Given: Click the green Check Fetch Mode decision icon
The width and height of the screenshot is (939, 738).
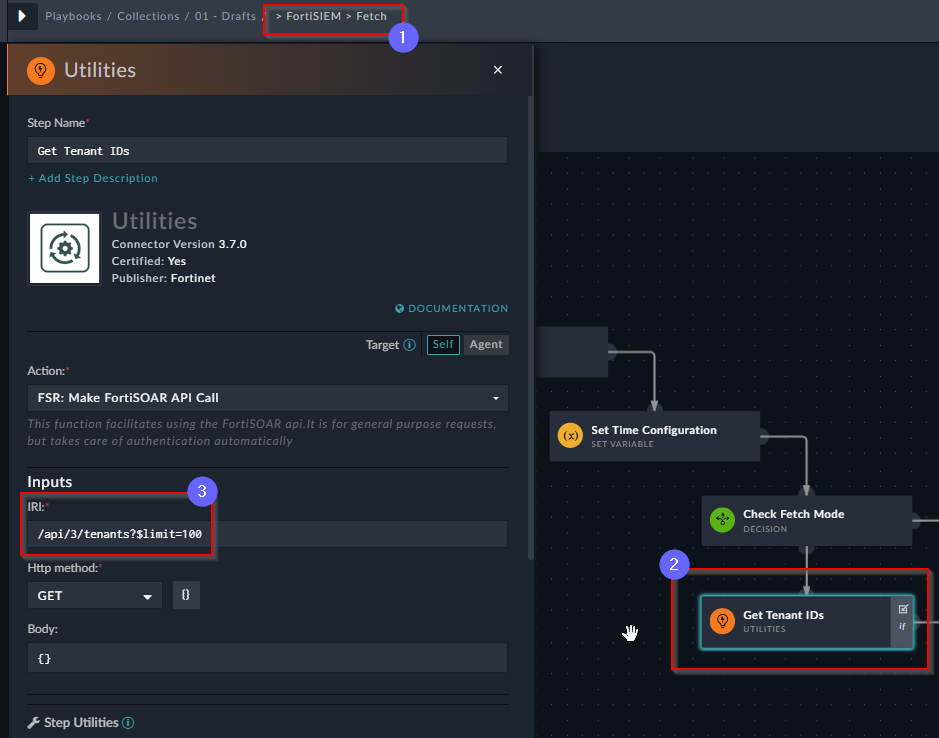Looking at the screenshot, I should click(722, 520).
